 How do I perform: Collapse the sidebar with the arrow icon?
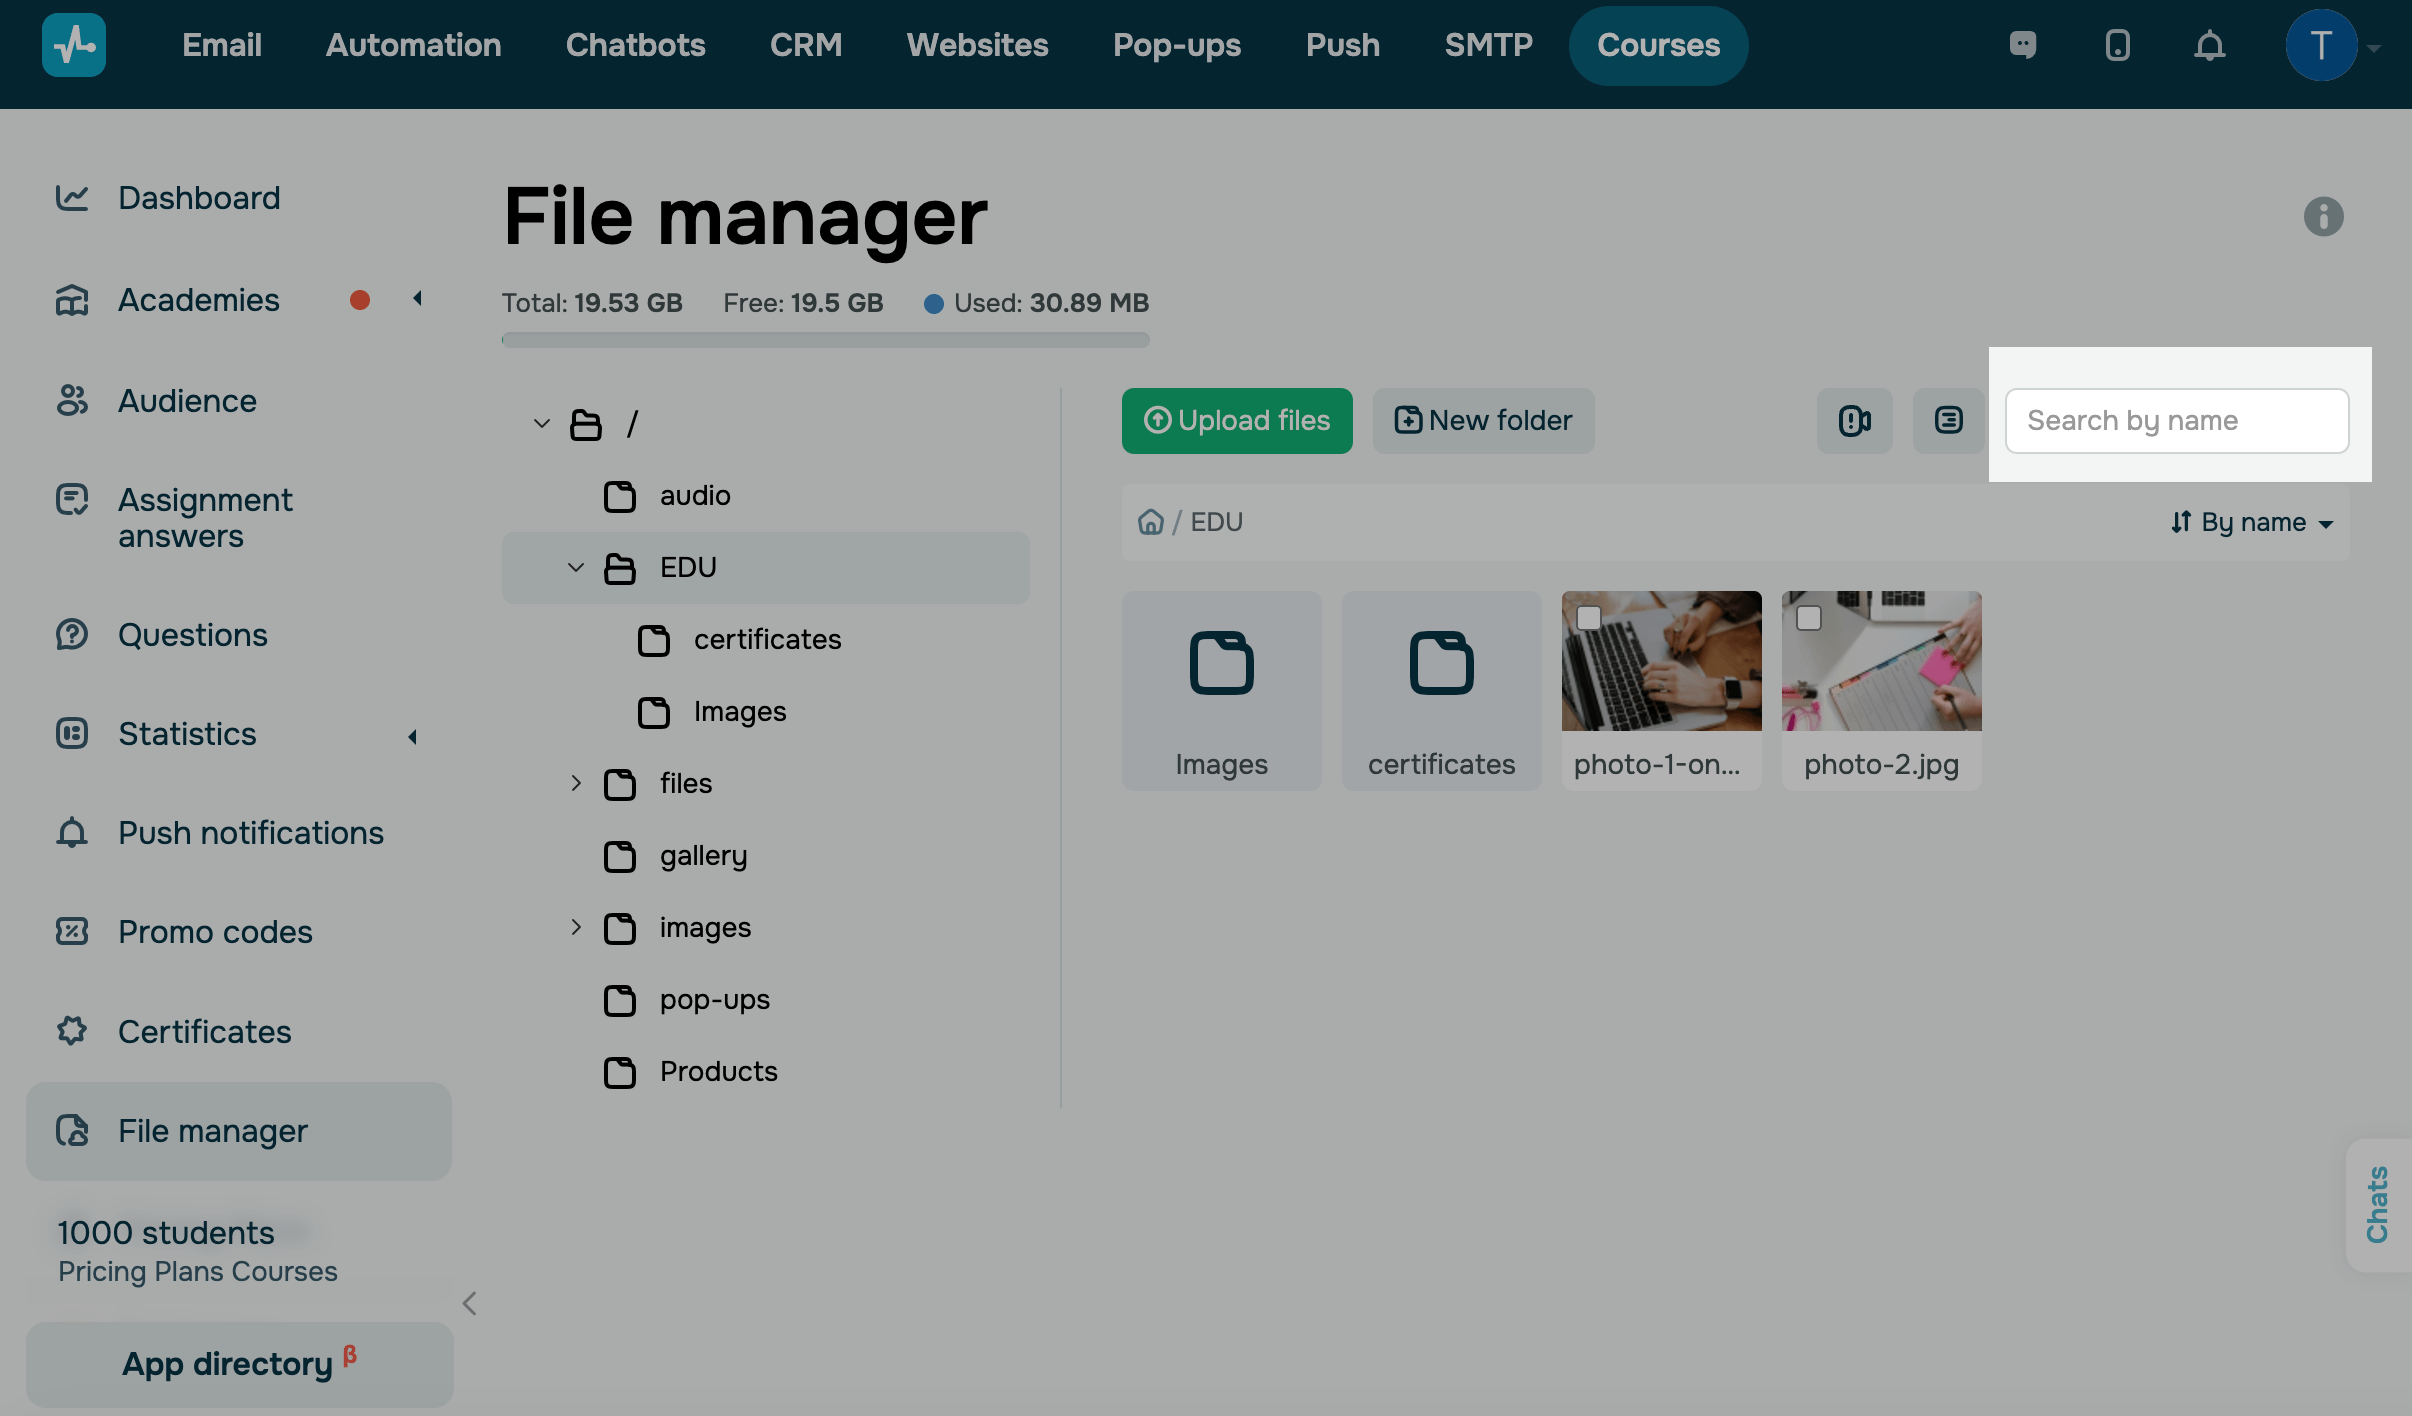click(470, 1303)
